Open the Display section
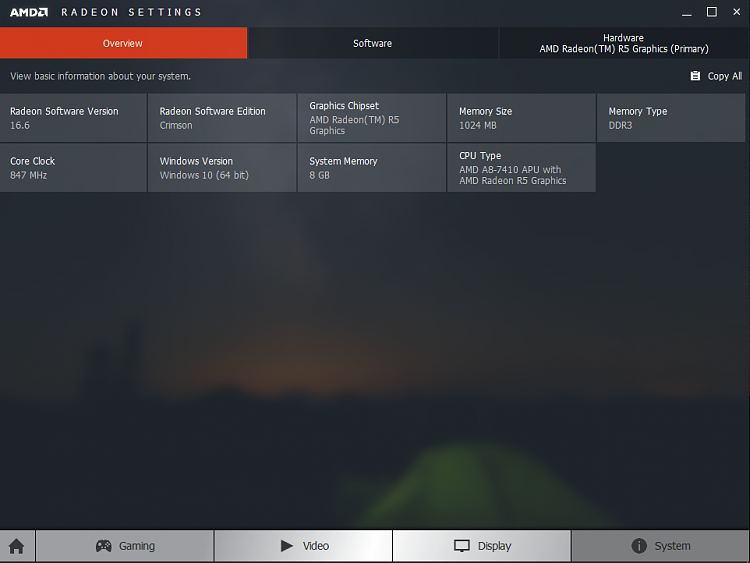 click(x=482, y=546)
